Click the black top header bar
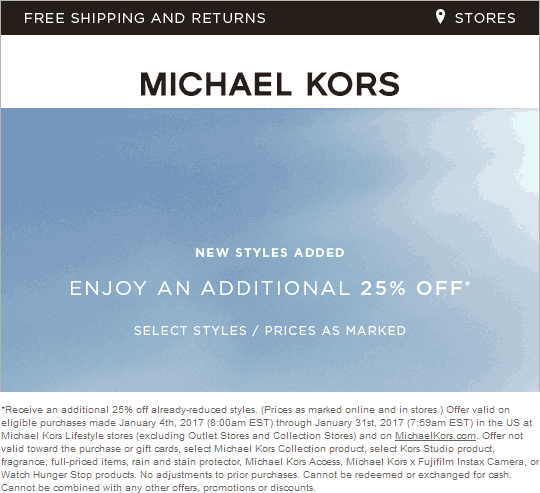 tap(270, 18)
